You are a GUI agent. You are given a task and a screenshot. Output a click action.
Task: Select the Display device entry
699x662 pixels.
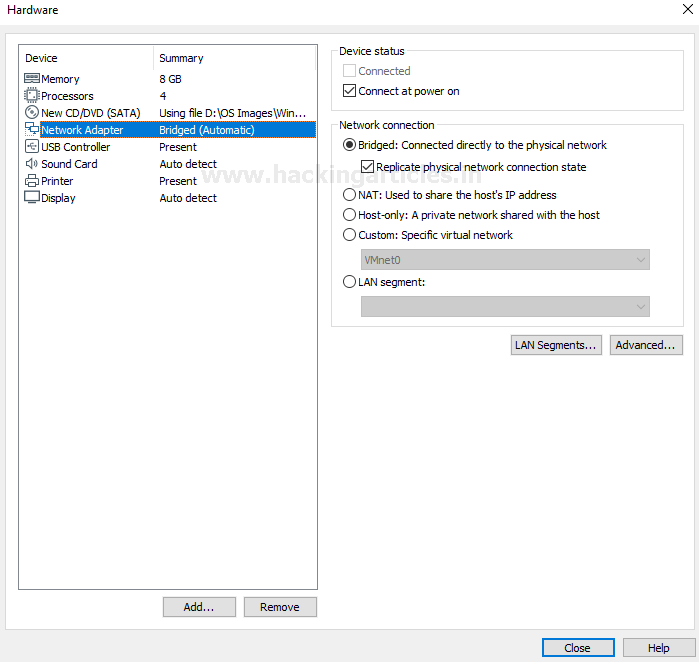[169, 197]
